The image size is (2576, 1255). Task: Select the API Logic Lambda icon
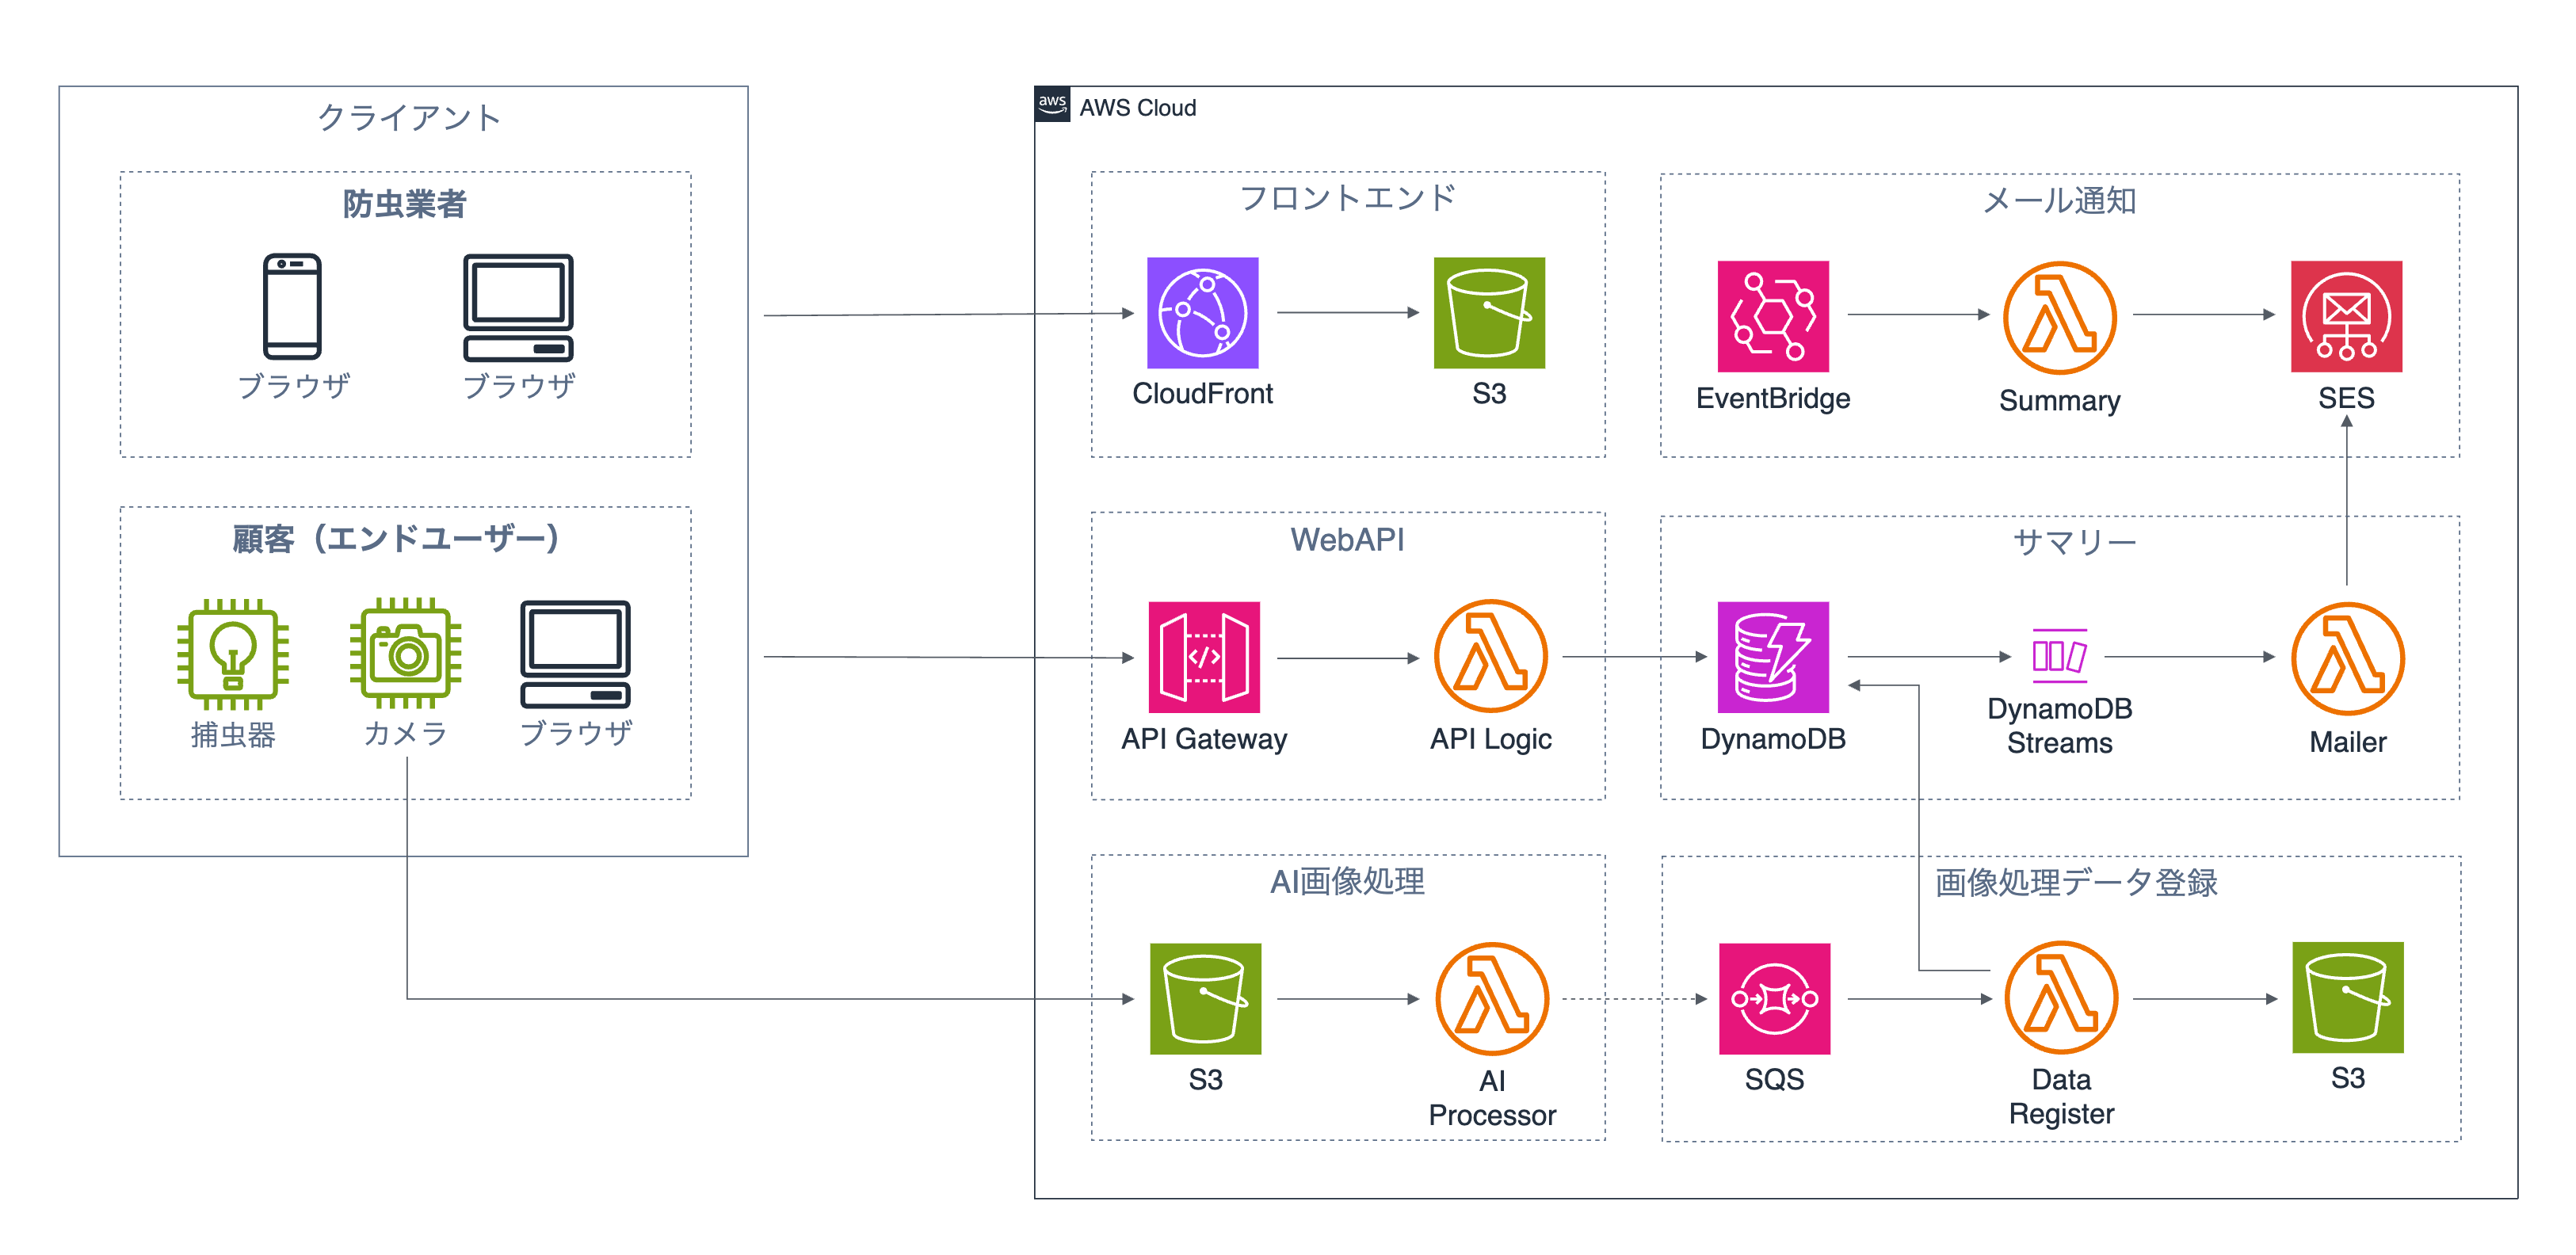(x=1490, y=656)
